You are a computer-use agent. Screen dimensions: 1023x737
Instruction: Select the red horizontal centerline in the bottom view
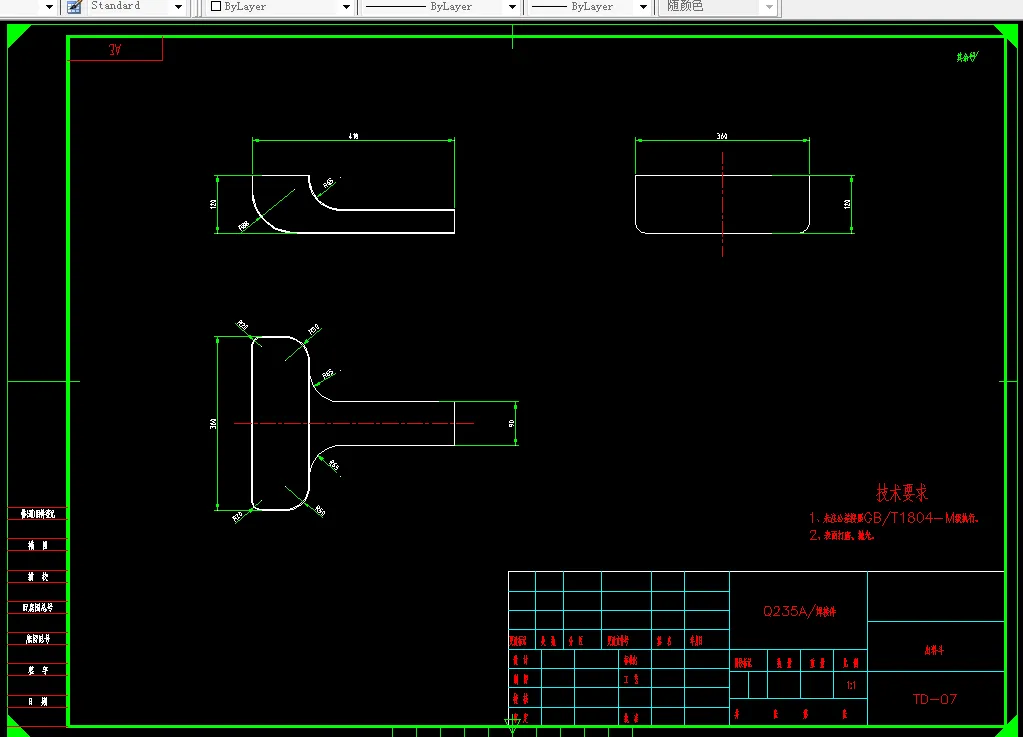(x=354, y=423)
